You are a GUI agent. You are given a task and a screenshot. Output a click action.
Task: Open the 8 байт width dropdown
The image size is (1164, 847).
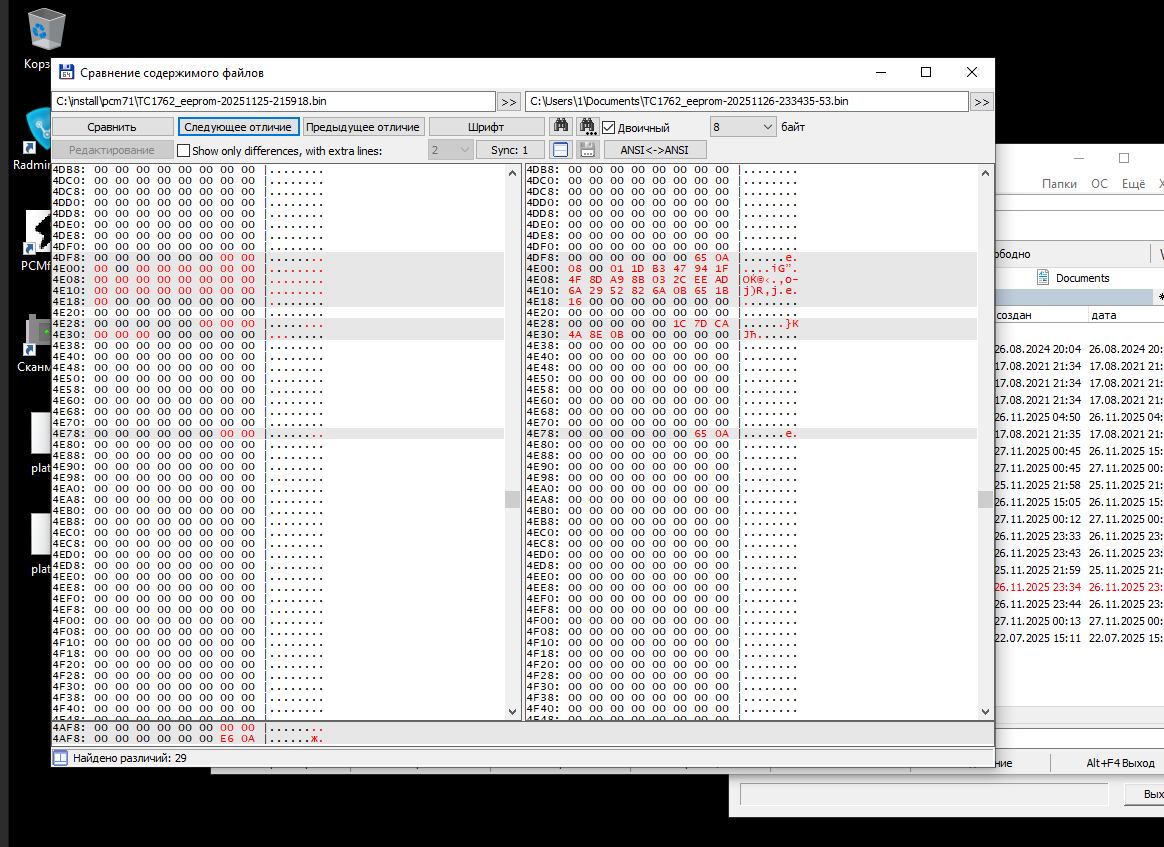point(743,127)
